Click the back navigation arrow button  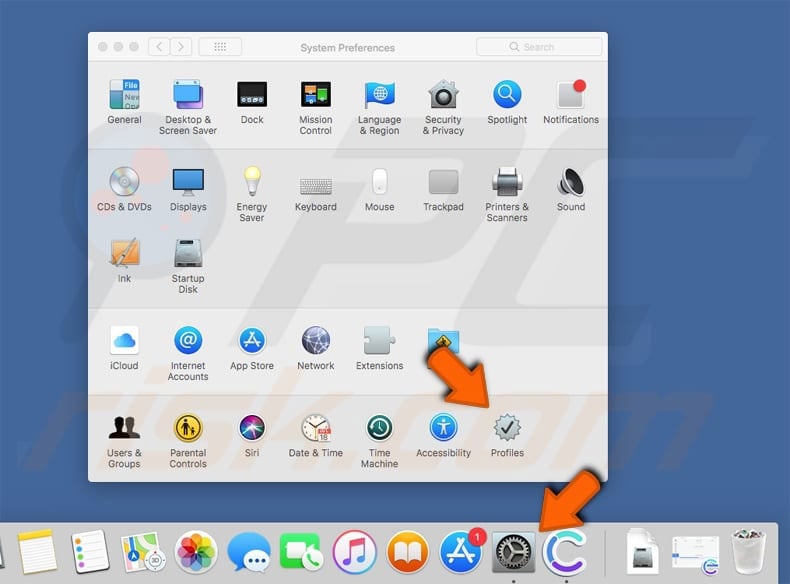159,47
